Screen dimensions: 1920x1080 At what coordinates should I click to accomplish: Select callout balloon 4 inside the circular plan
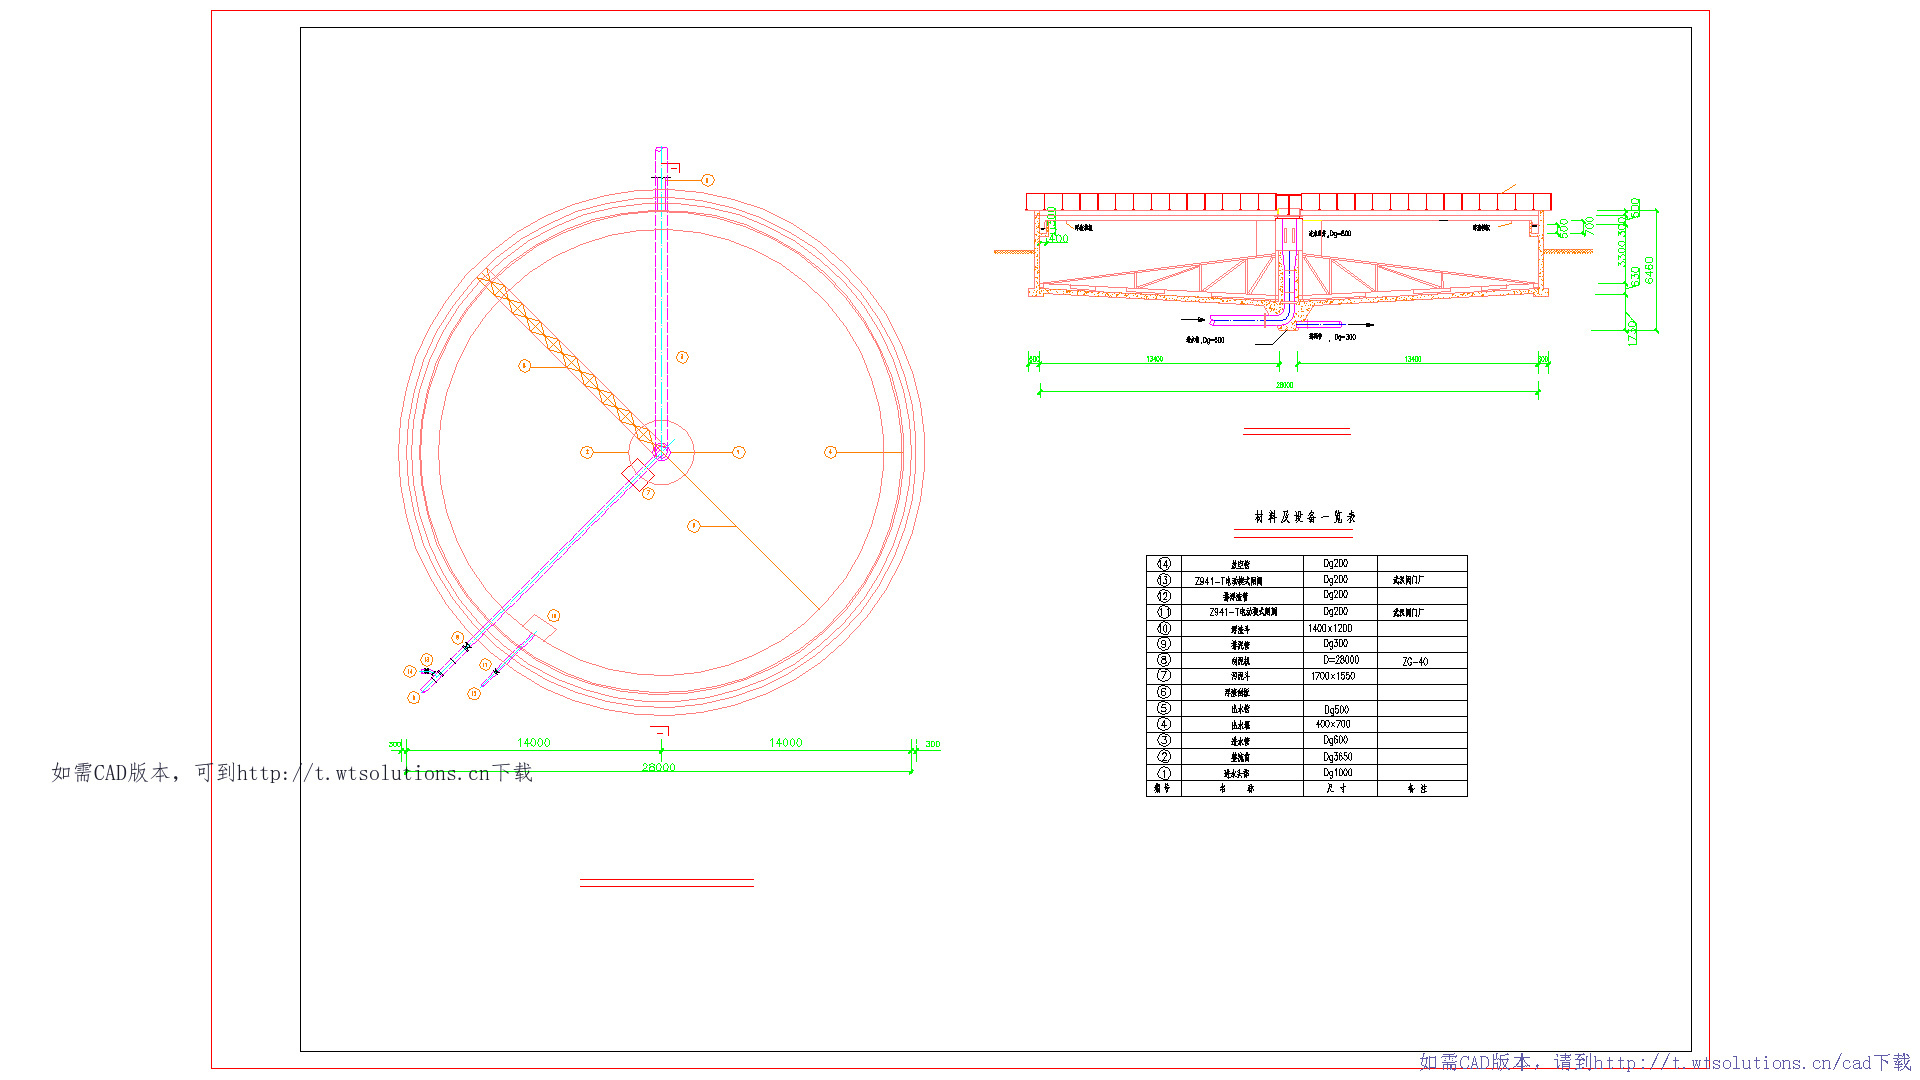click(x=830, y=452)
